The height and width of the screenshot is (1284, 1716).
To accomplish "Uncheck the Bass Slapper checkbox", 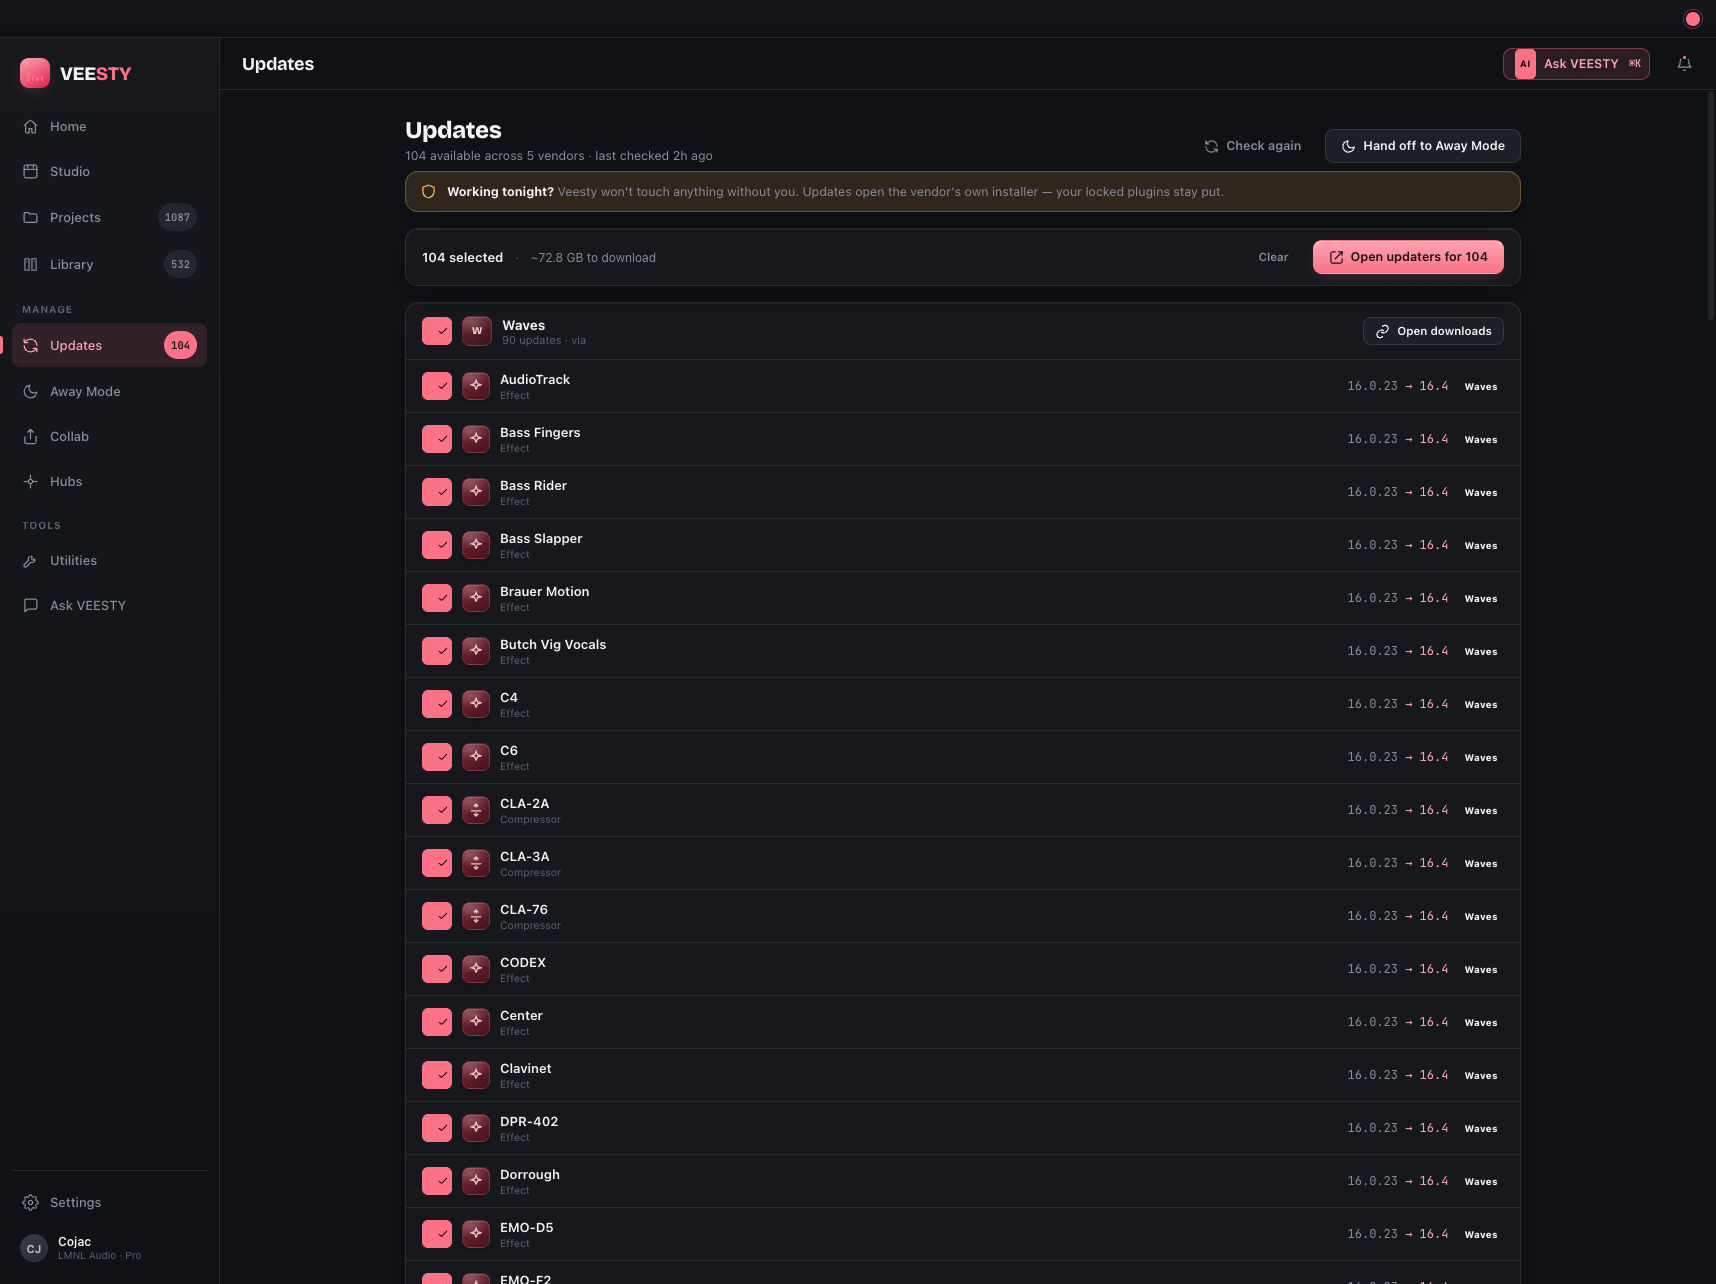I will tap(437, 545).
